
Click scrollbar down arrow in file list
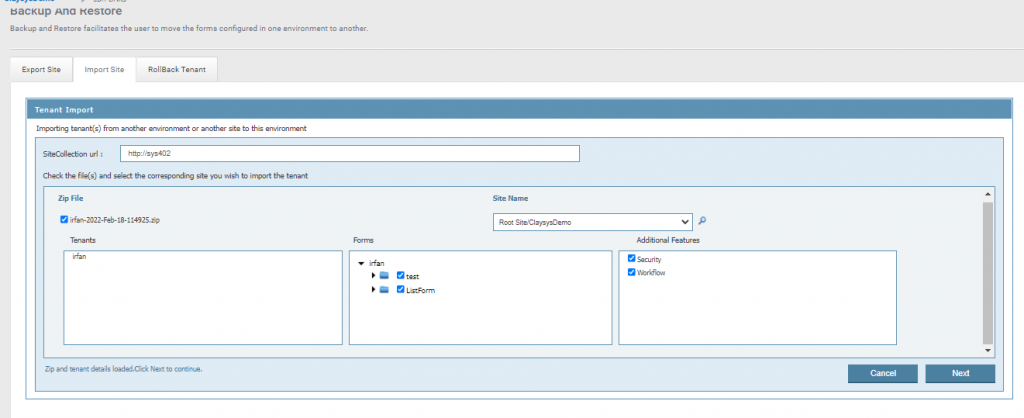click(987, 351)
